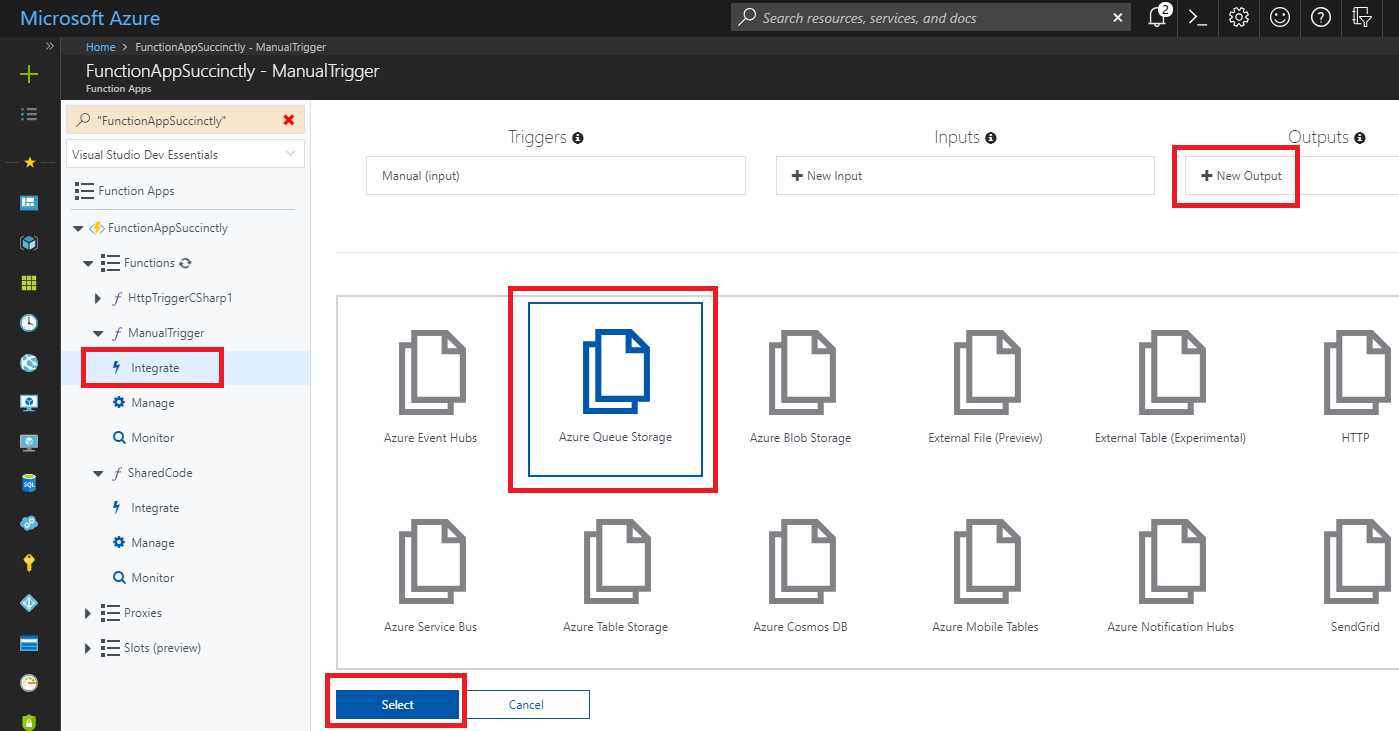
Task: Navigate to Home in the breadcrumb
Action: click(x=100, y=46)
